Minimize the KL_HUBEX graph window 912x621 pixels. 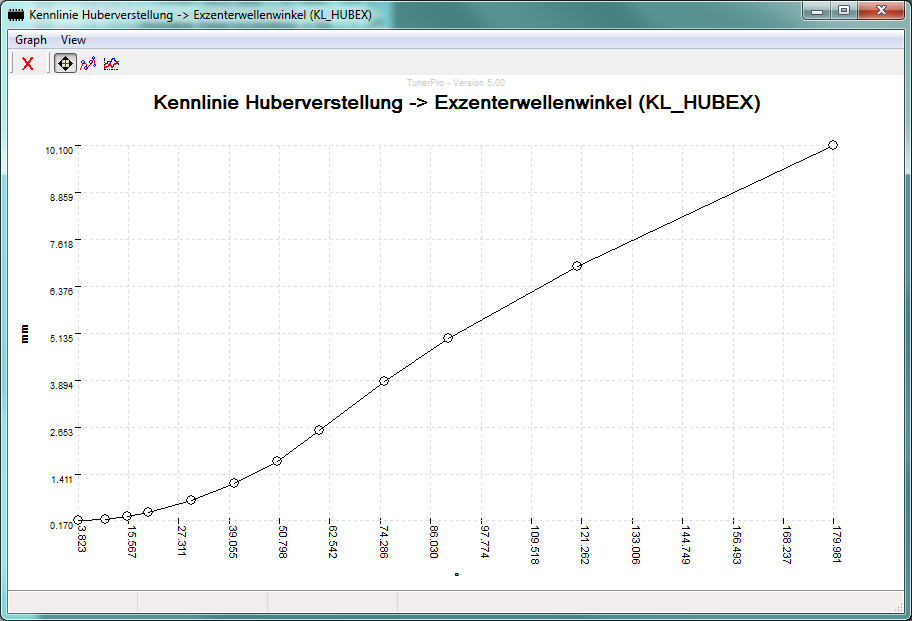click(x=818, y=11)
